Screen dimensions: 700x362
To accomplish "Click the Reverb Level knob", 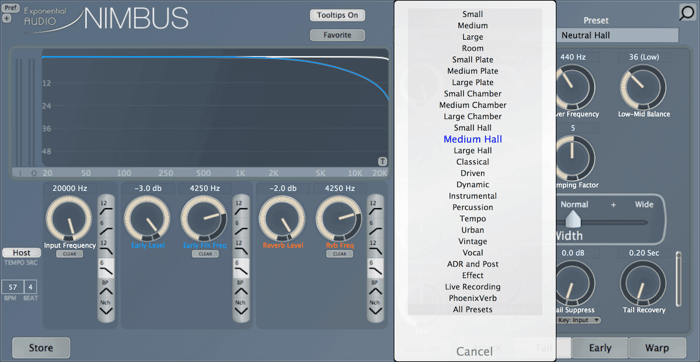I will pyautogui.click(x=282, y=219).
